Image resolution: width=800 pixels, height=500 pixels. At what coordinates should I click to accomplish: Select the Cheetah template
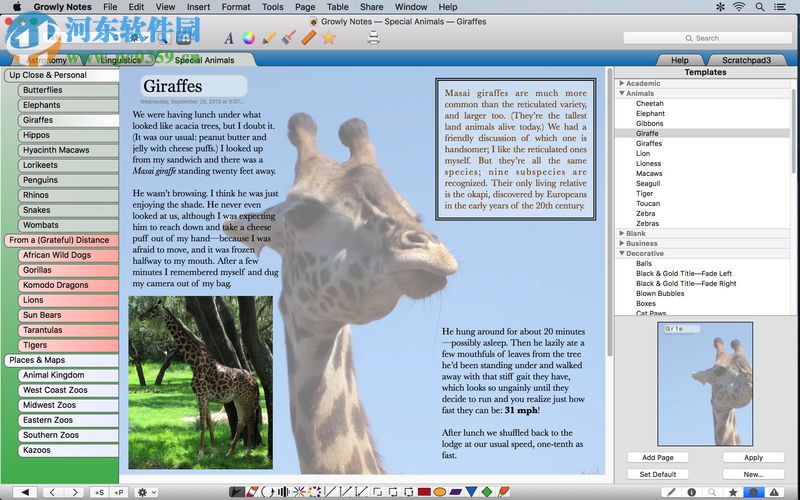click(x=649, y=103)
